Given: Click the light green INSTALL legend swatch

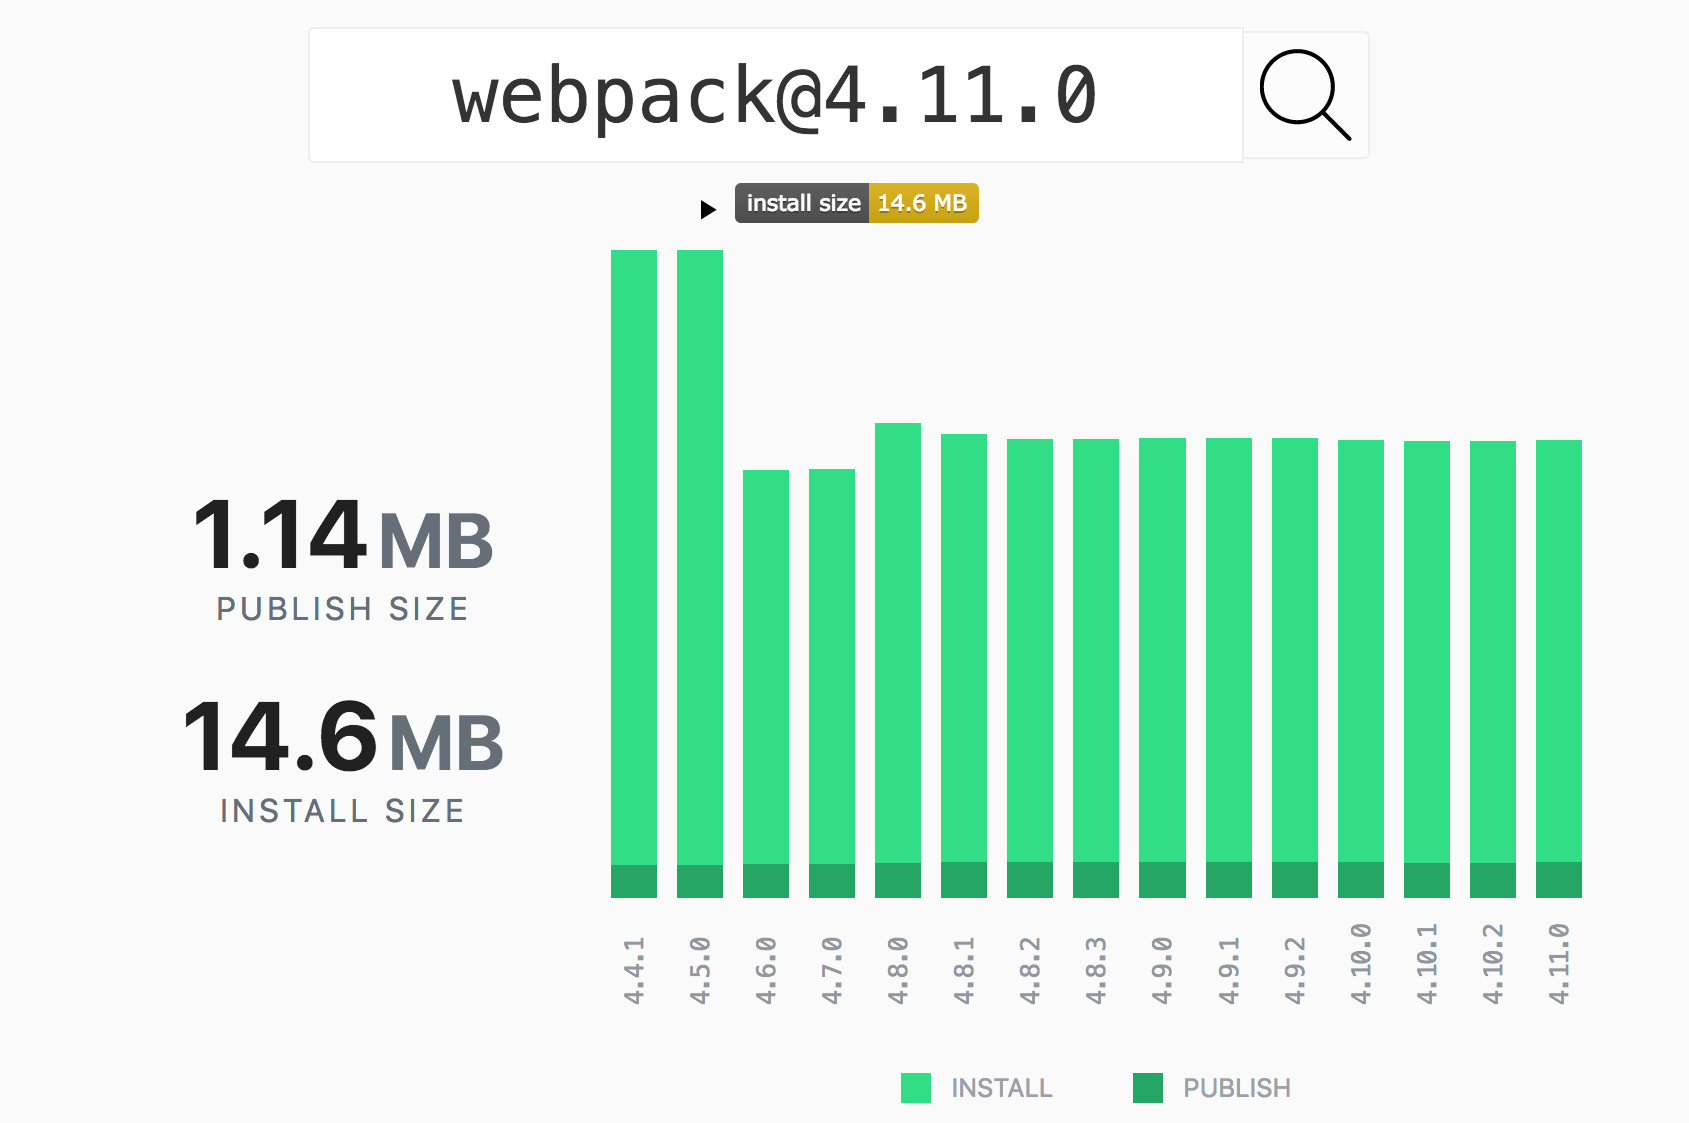Looking at the screenshot, I should coord(916,1088).
